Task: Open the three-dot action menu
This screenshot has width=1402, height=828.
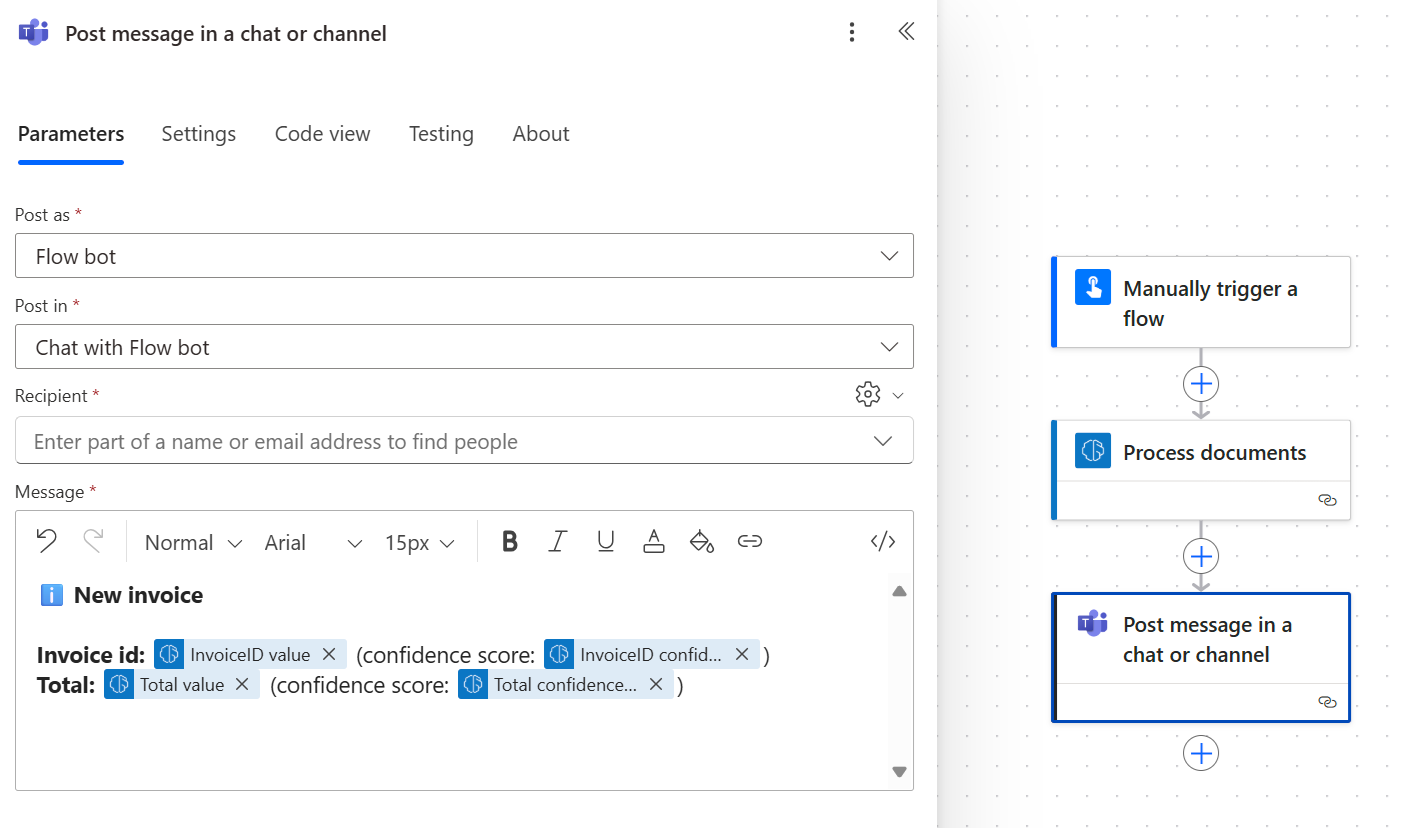Action: click(852, 32)
